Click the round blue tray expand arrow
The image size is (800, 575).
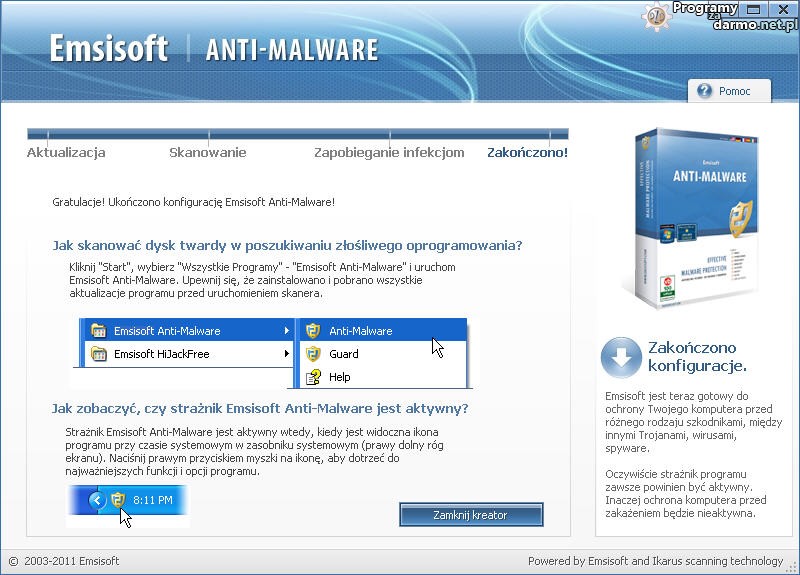click(97, 499)
